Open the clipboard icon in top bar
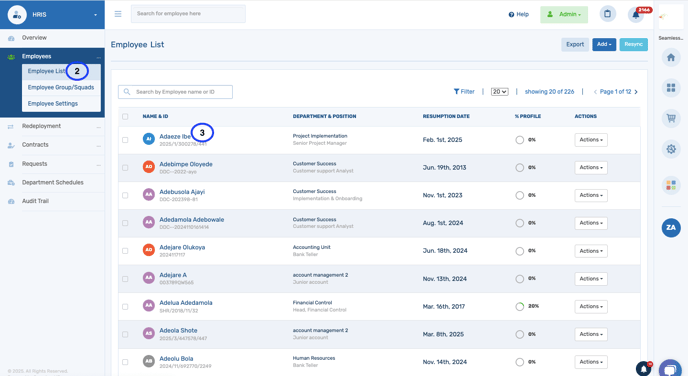Image resolution: width=688 pixels, height=376 pixels. [607, 14]
